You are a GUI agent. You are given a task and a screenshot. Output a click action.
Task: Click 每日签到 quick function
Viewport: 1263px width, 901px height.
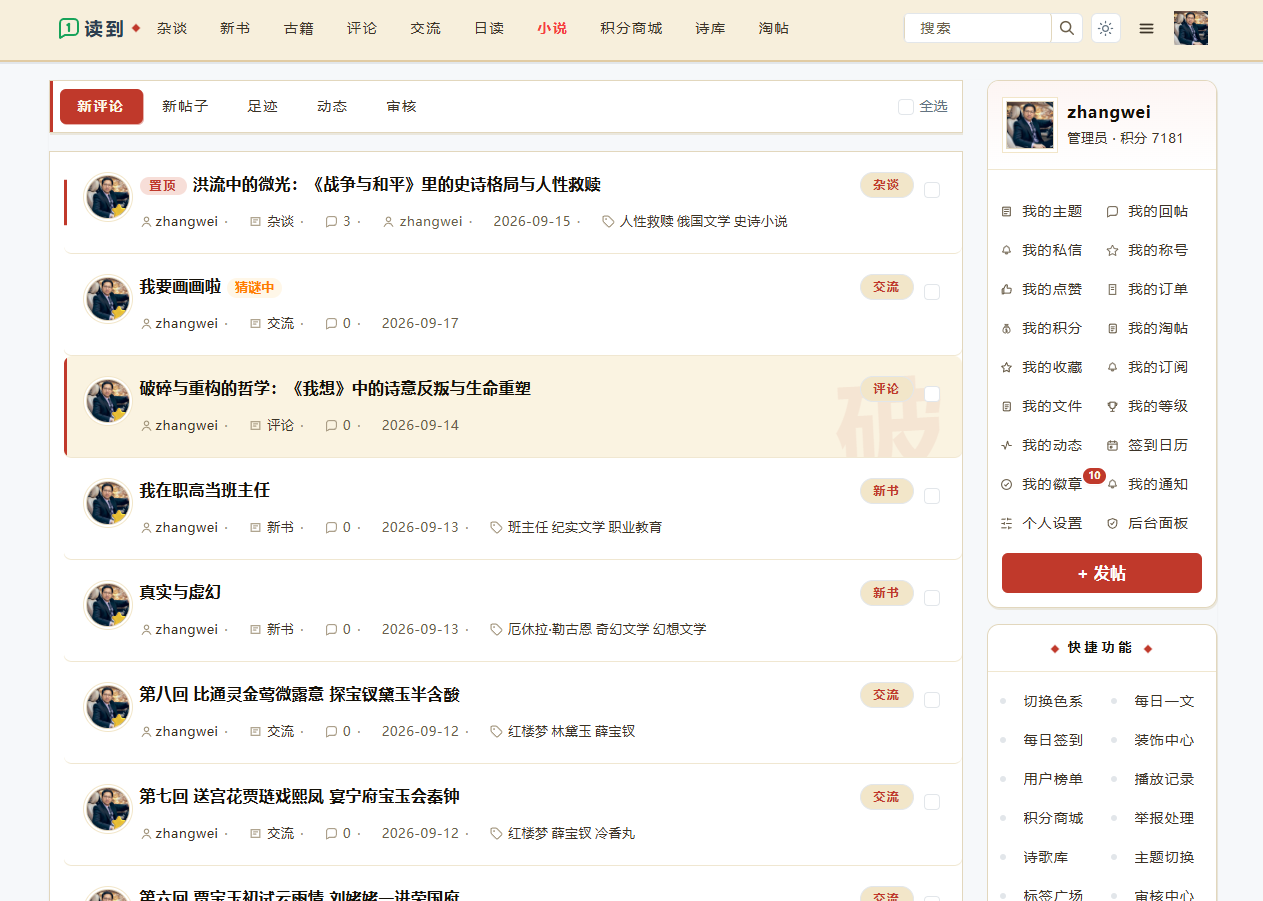pos(1053,740)
